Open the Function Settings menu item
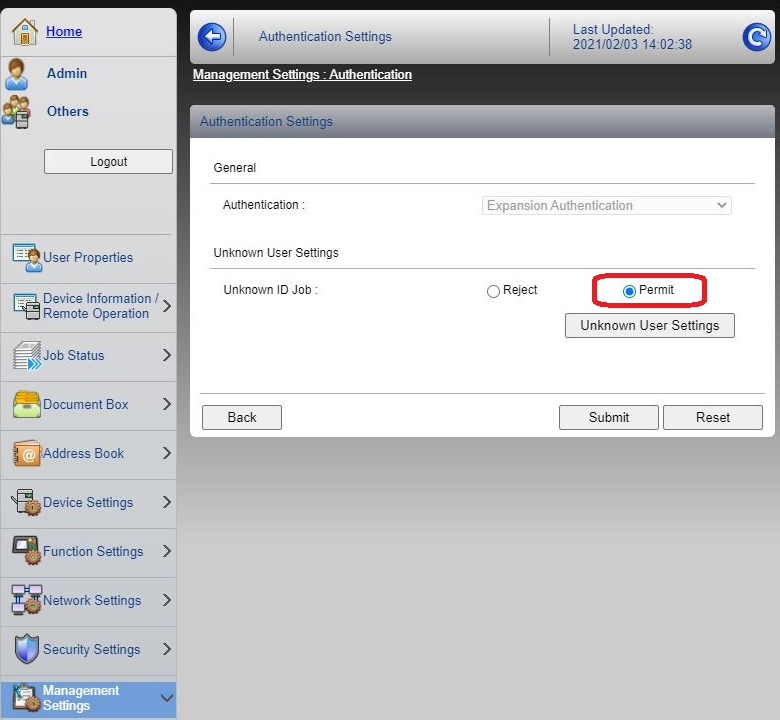The width and height of the screenshot is (780, 720). [x=93, y=551]
